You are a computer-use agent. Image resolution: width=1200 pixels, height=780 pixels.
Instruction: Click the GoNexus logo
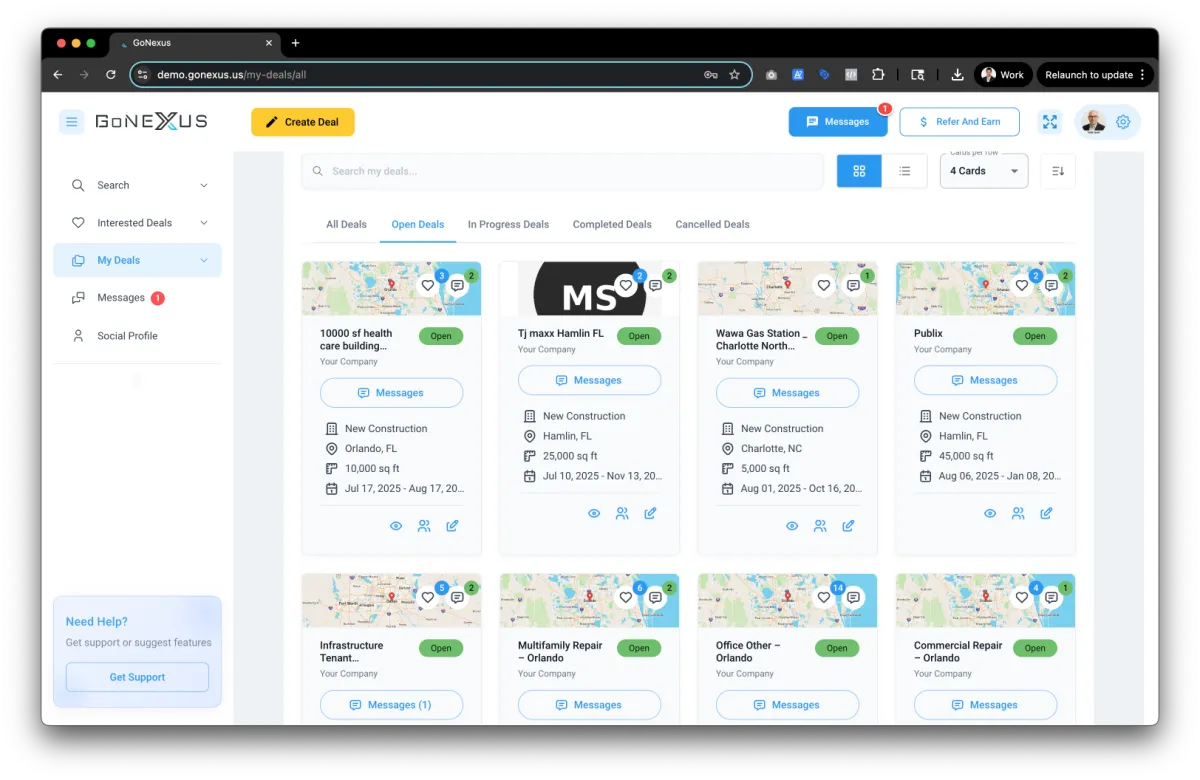pyautogui.click(x=151, y=122)
